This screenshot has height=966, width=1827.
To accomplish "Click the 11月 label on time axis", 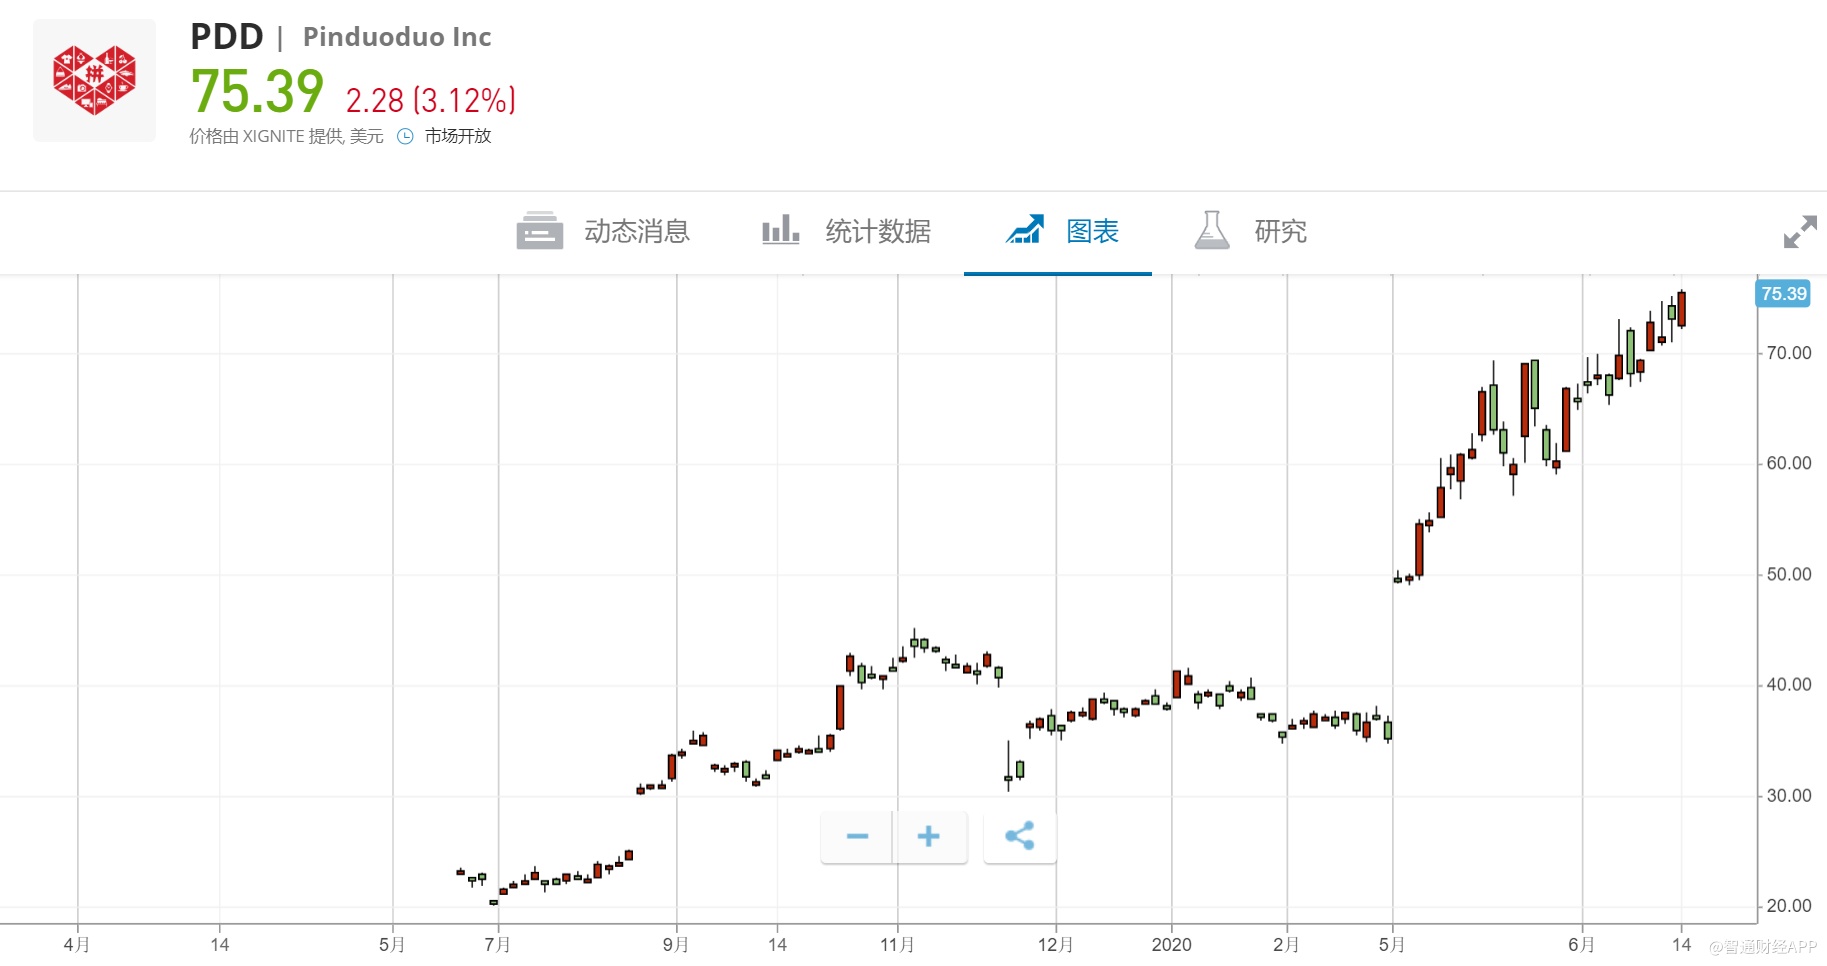I will (x=897, y=945).
